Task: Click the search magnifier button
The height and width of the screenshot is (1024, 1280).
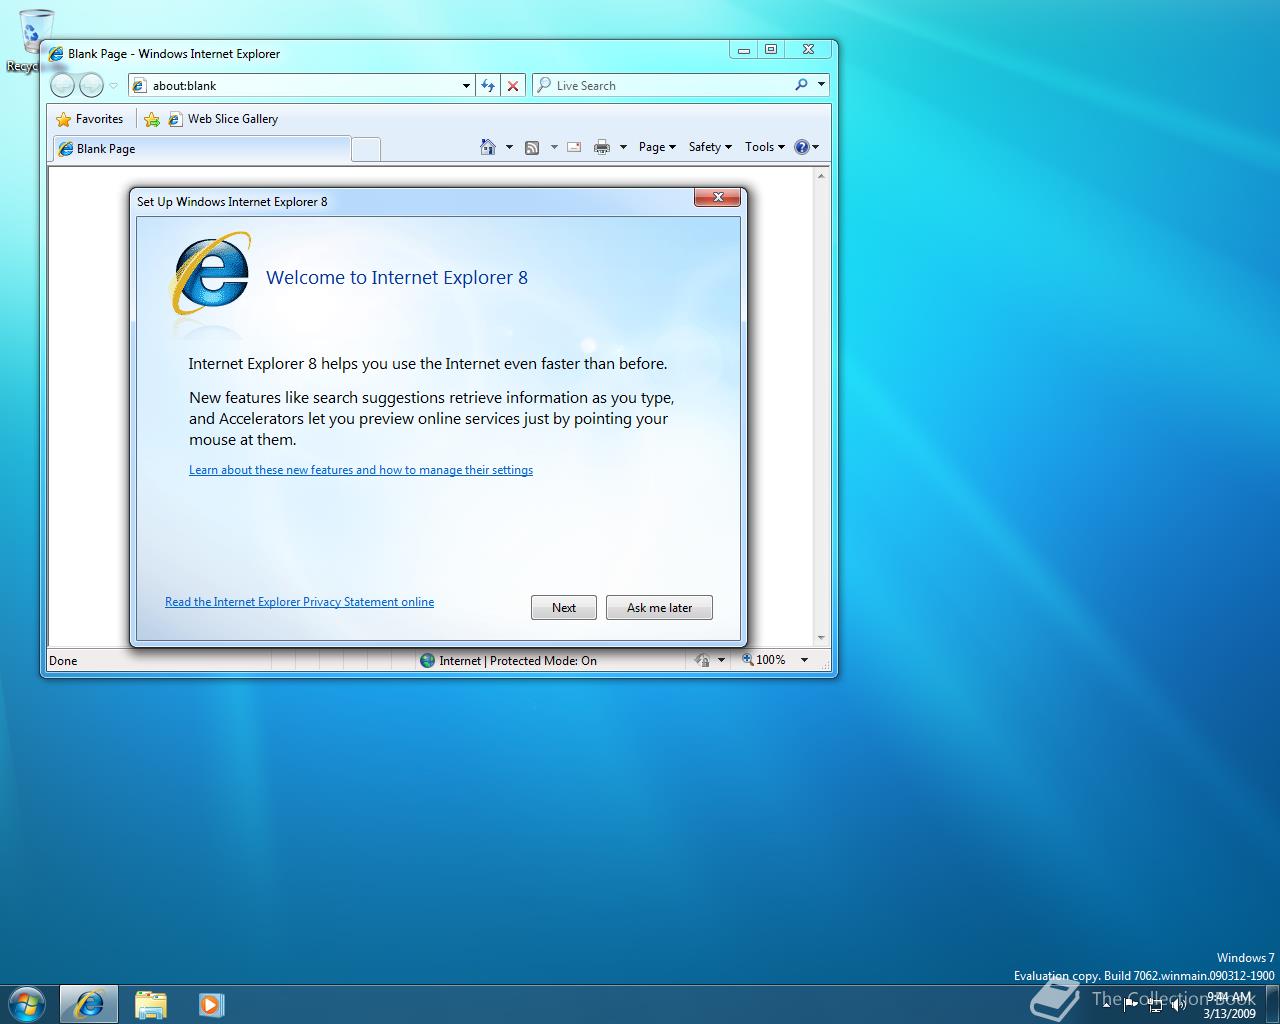Action: [x=801, y=85]
